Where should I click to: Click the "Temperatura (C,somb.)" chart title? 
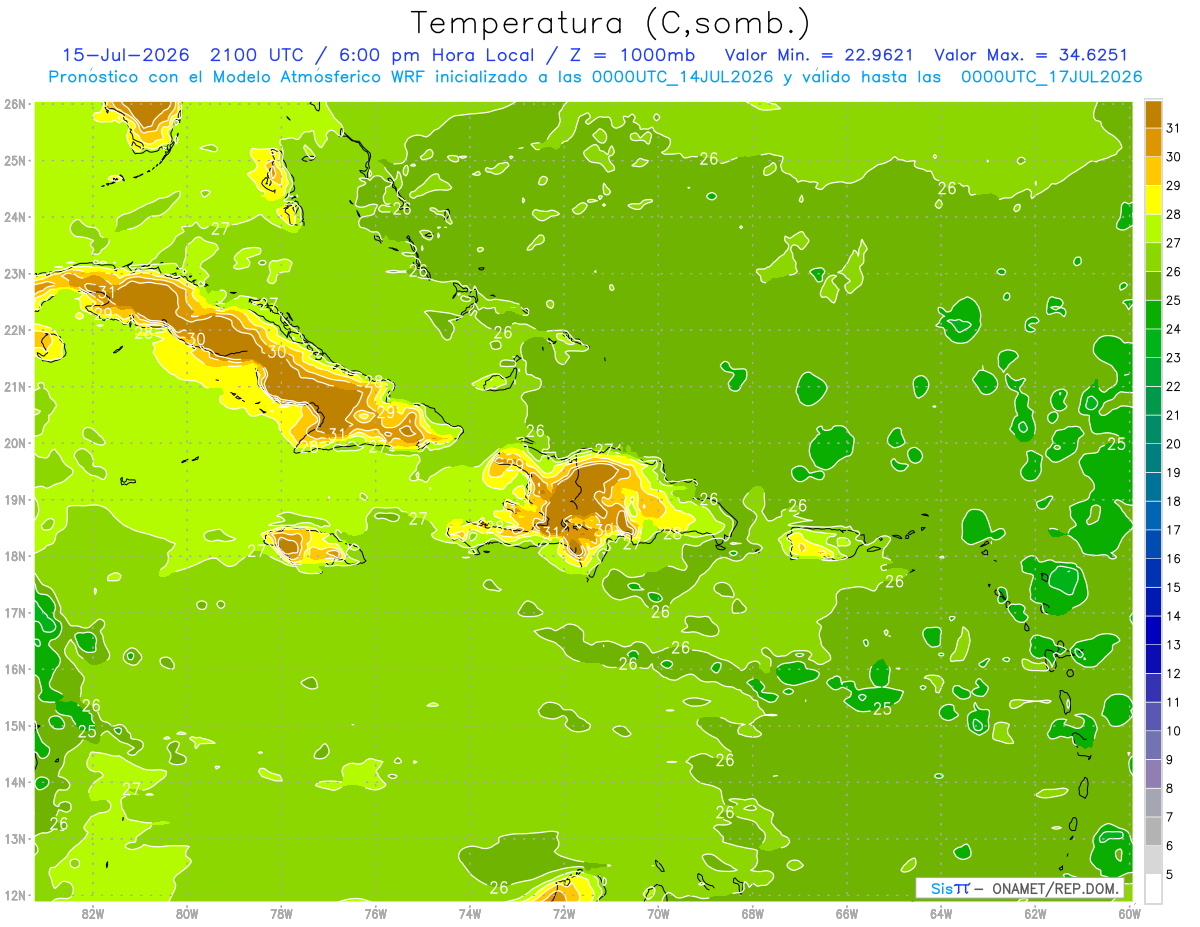[611, 22]
